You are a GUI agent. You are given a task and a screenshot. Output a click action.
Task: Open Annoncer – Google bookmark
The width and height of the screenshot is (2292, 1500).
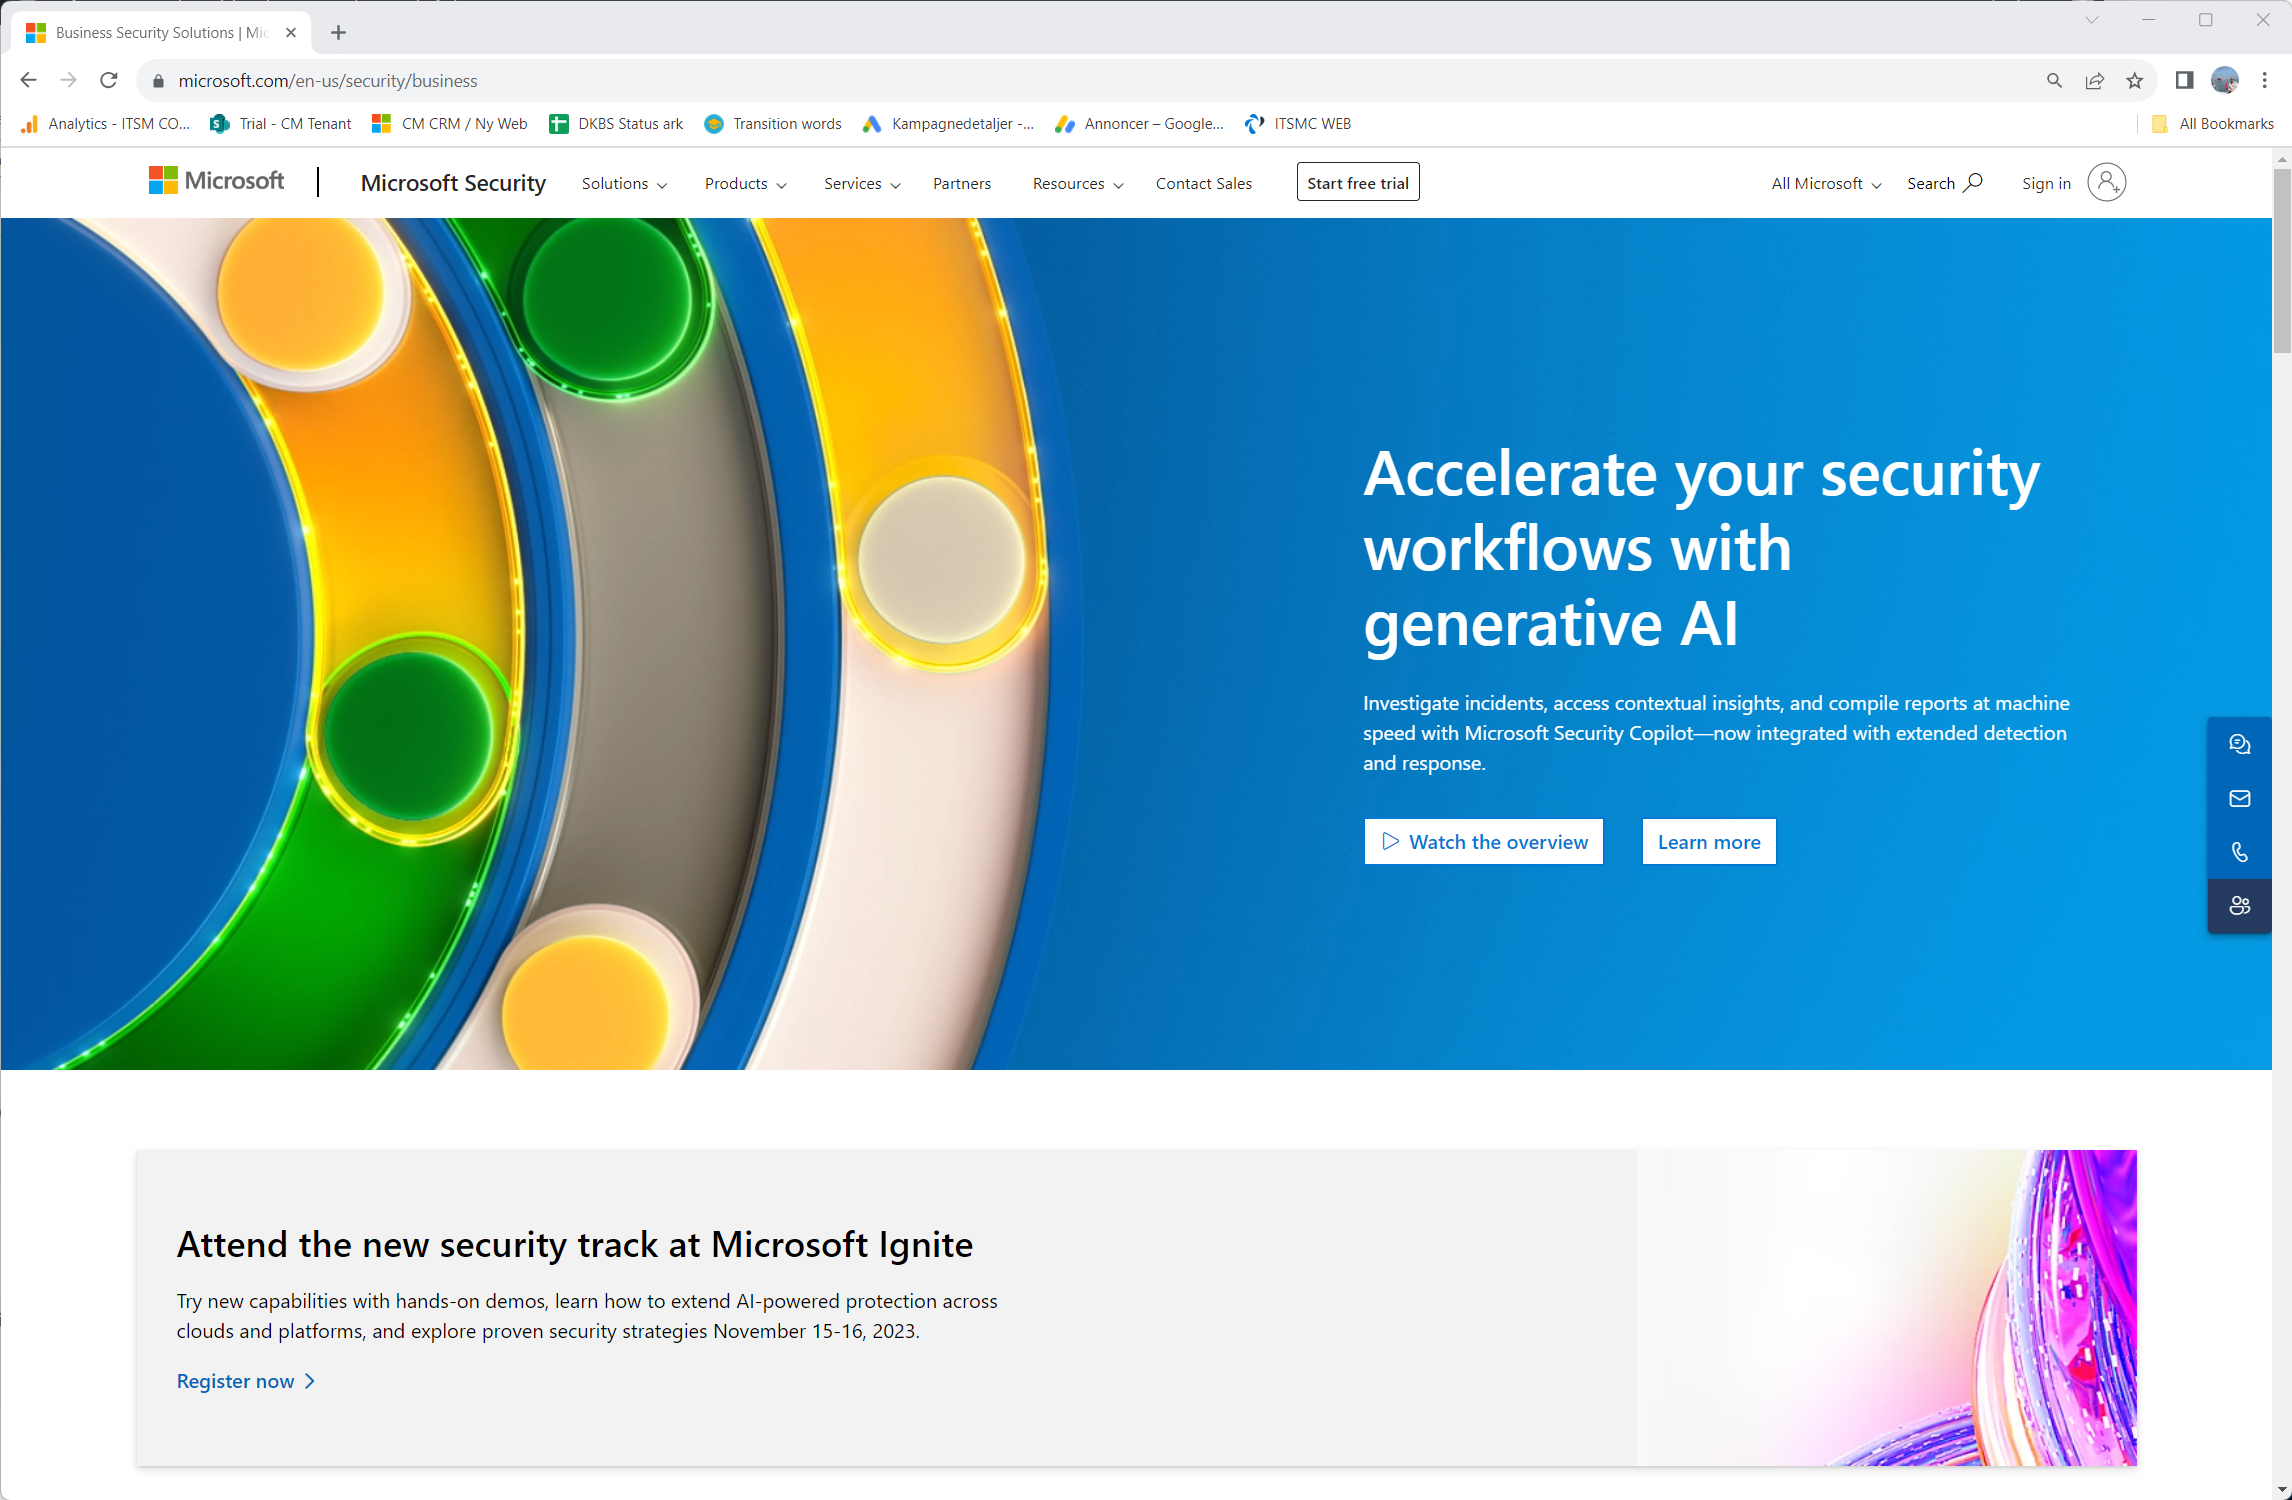tap(1140, 124)
